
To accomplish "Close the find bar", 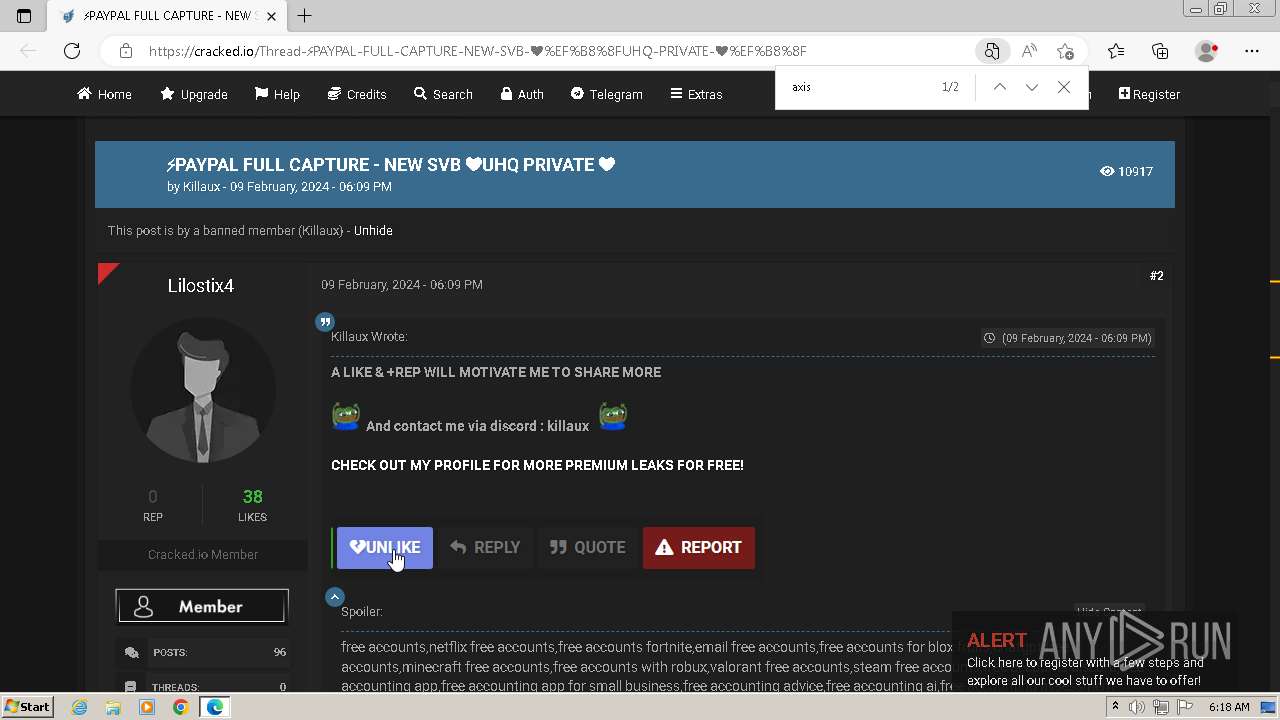I will (x=1064, y=87).
